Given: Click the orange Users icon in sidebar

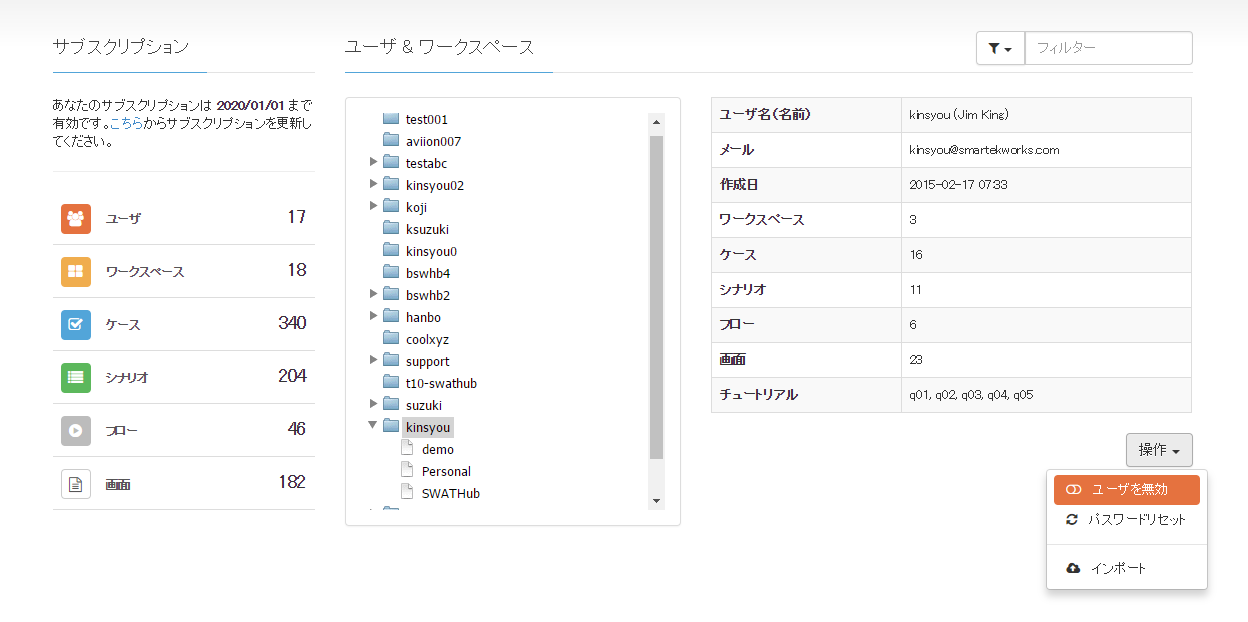Looking at the screenshot, I should (x=76, y=218).
